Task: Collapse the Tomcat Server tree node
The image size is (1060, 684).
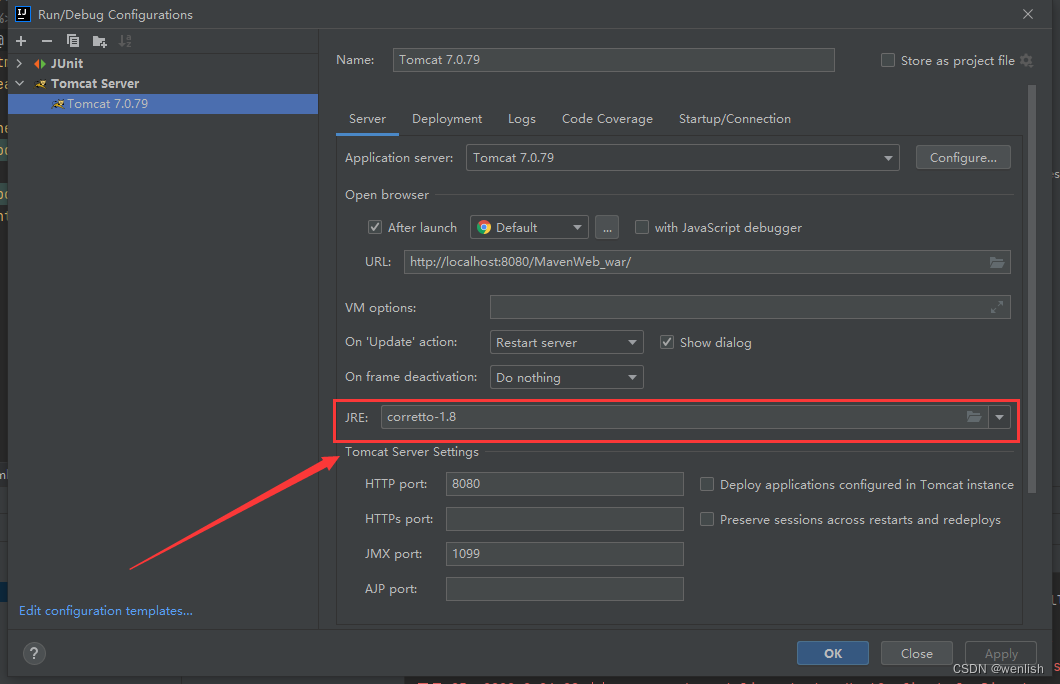Action: [x=20, y=83]
